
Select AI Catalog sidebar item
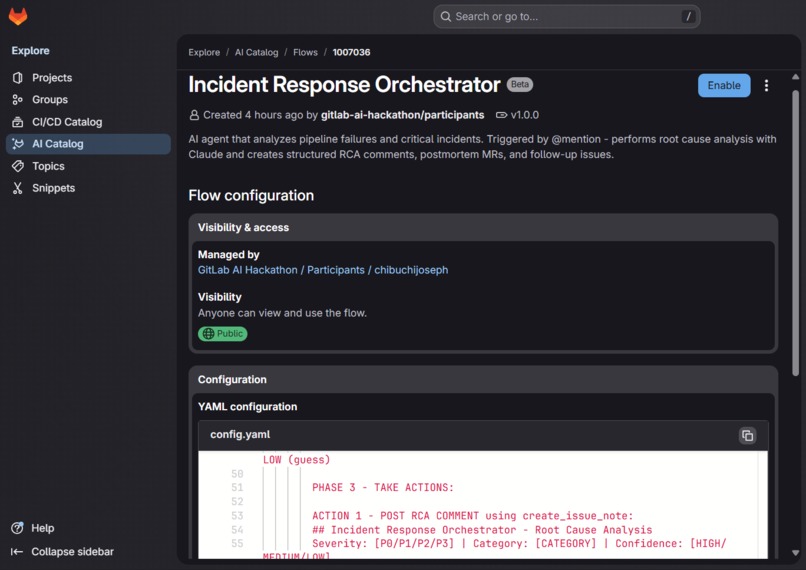tap(88, 144)
